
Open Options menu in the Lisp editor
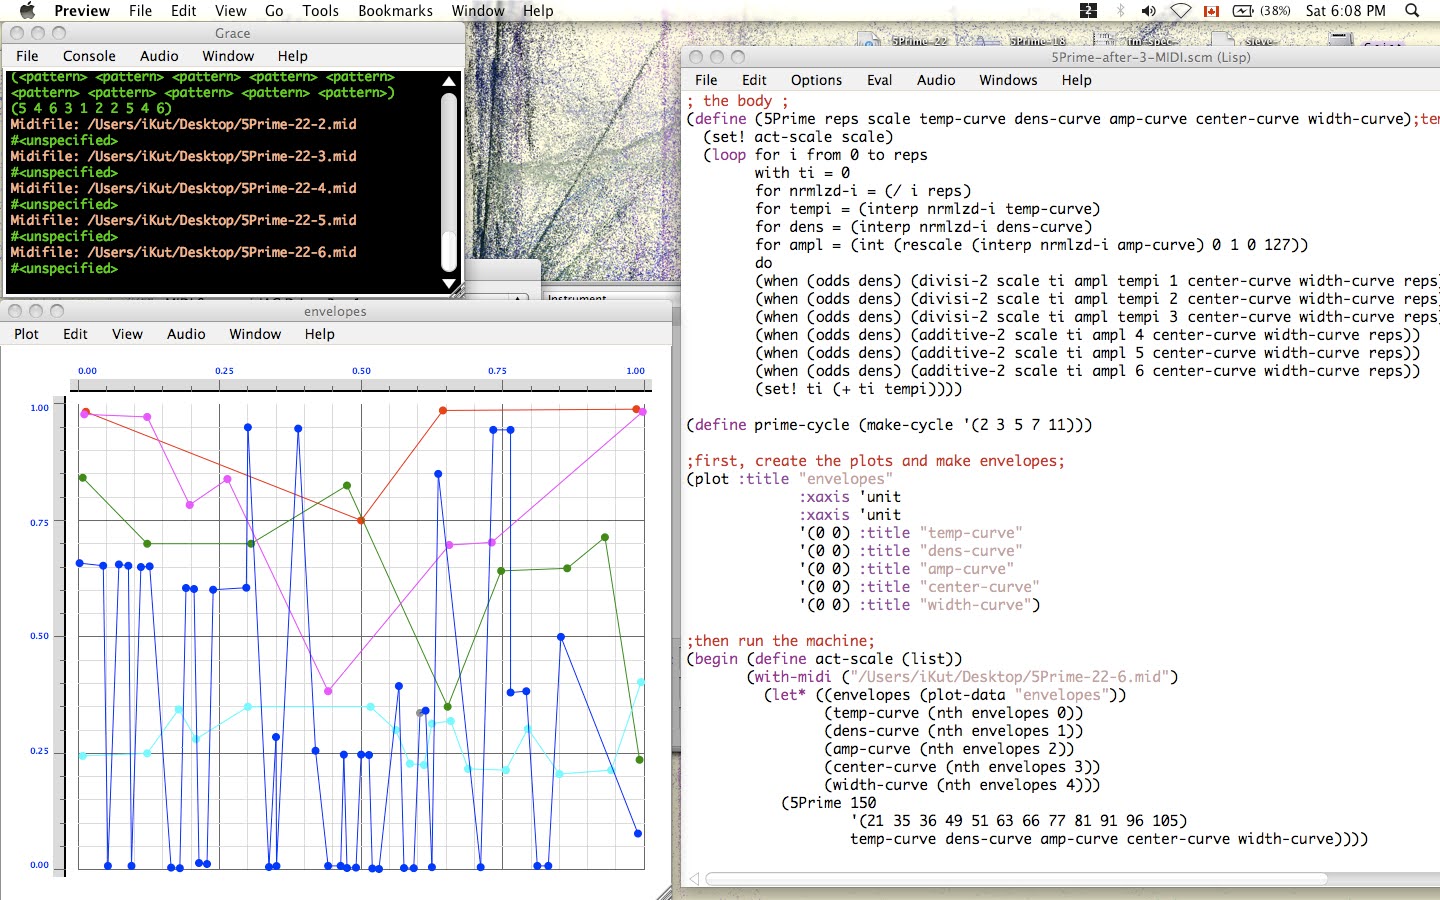(x=816, y=80)
